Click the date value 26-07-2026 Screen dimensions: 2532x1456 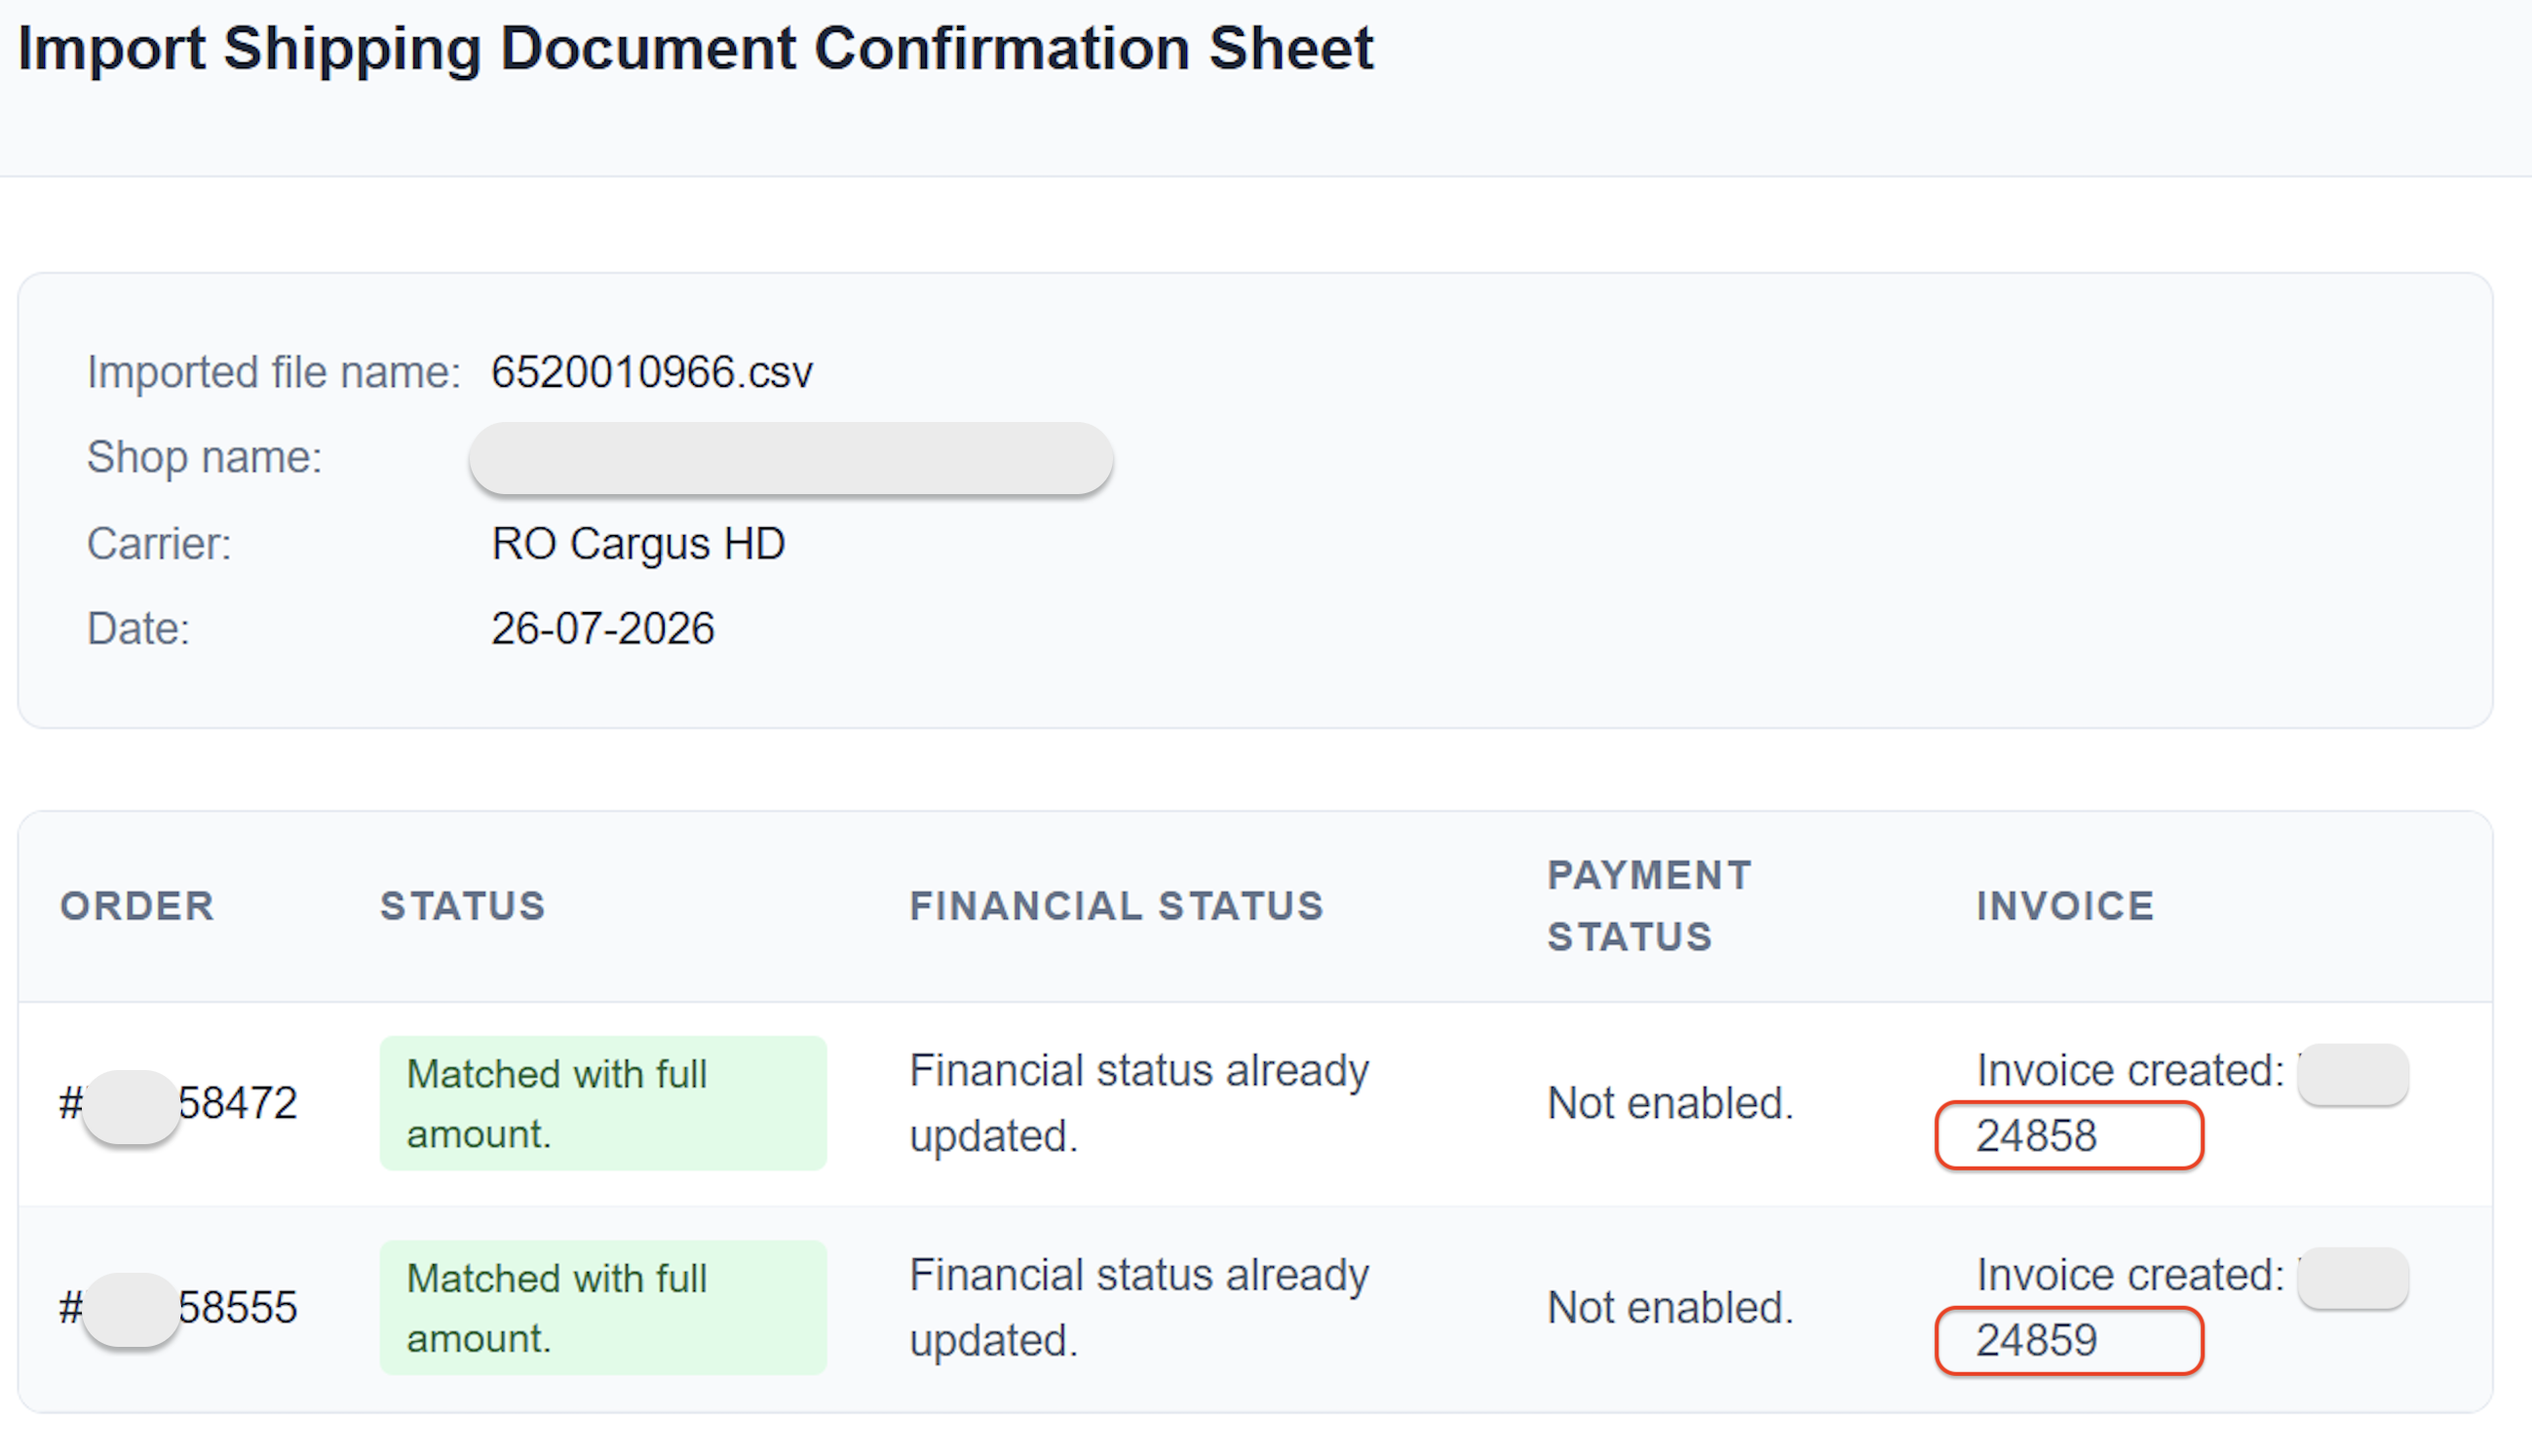(x=603, y=629)
